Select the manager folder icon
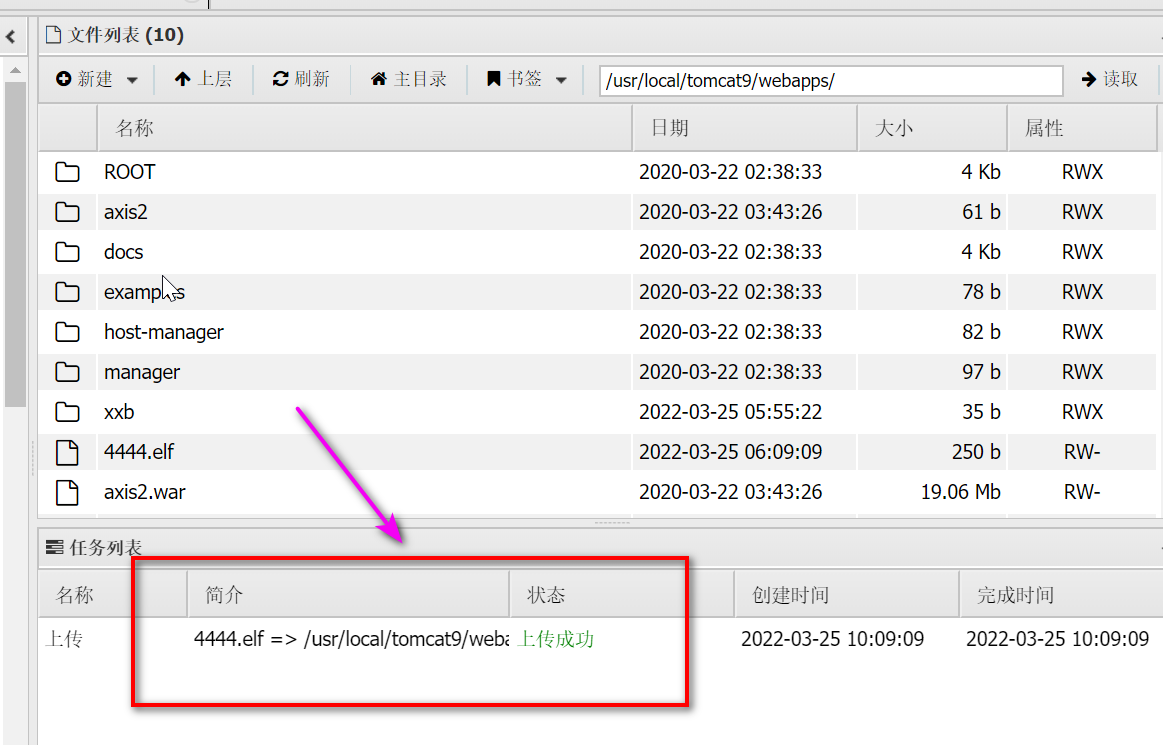The height and width of the screenshot is (745, 1163). click(x=67, y=372)
